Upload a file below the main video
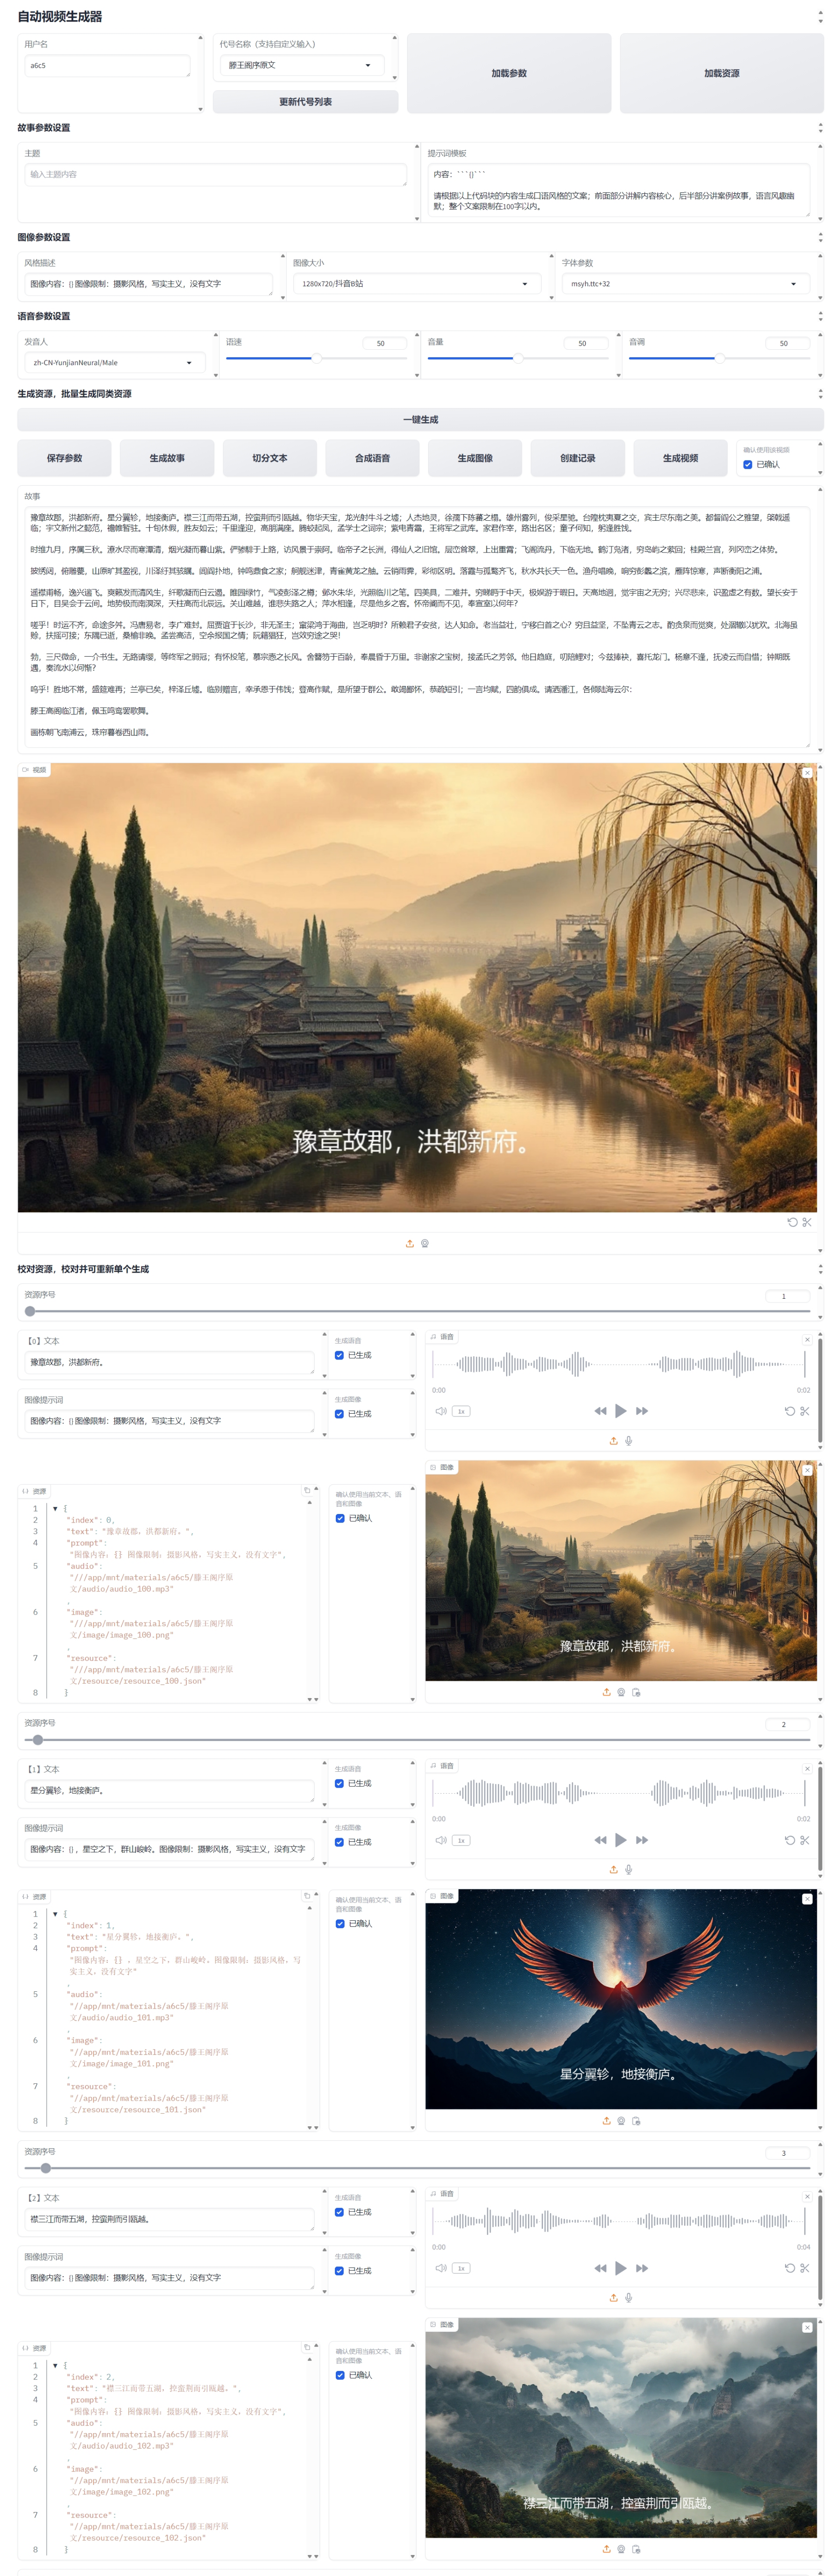The image size is (835, 2576). [x=409, y=1244]
